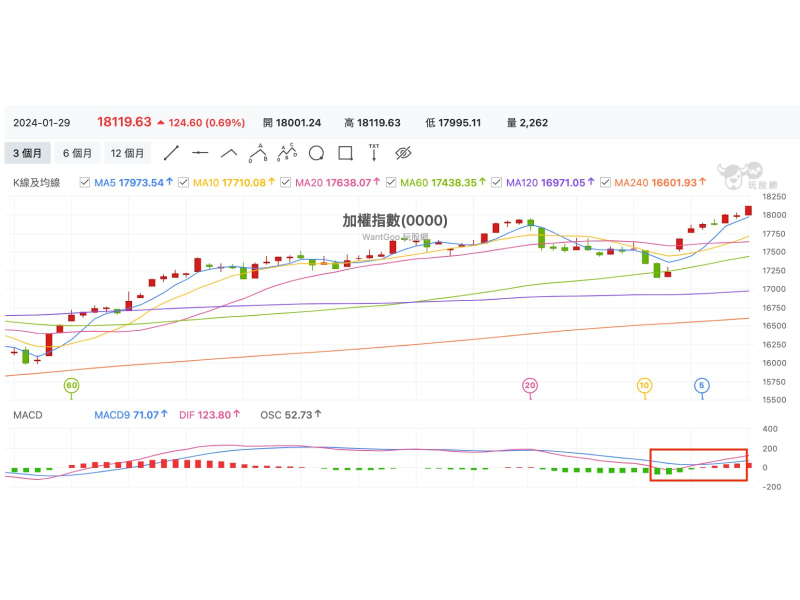This screenshot has height=600, width=800.
Task: Click the pink 20 marker on chart
Action: (x=530, y=385)
